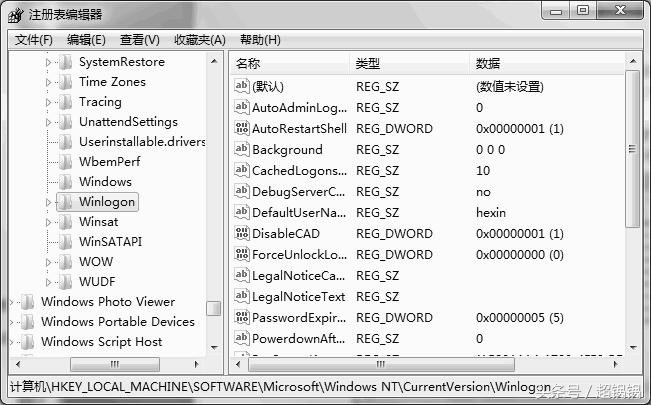651x405 pixels.
Task: Click the data cell 'hexin'
Action: tap(491, 213)
